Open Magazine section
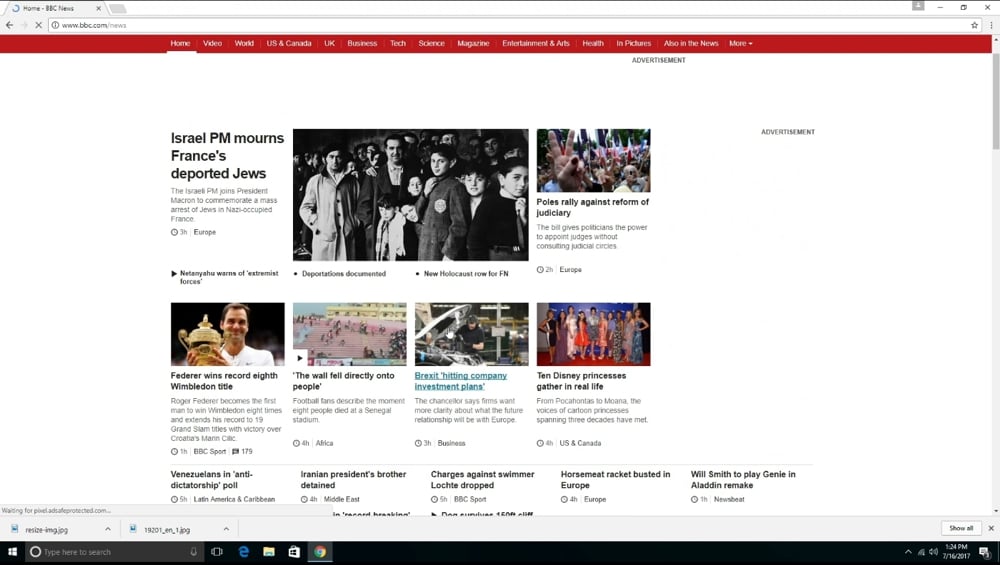 click(473, 43)
